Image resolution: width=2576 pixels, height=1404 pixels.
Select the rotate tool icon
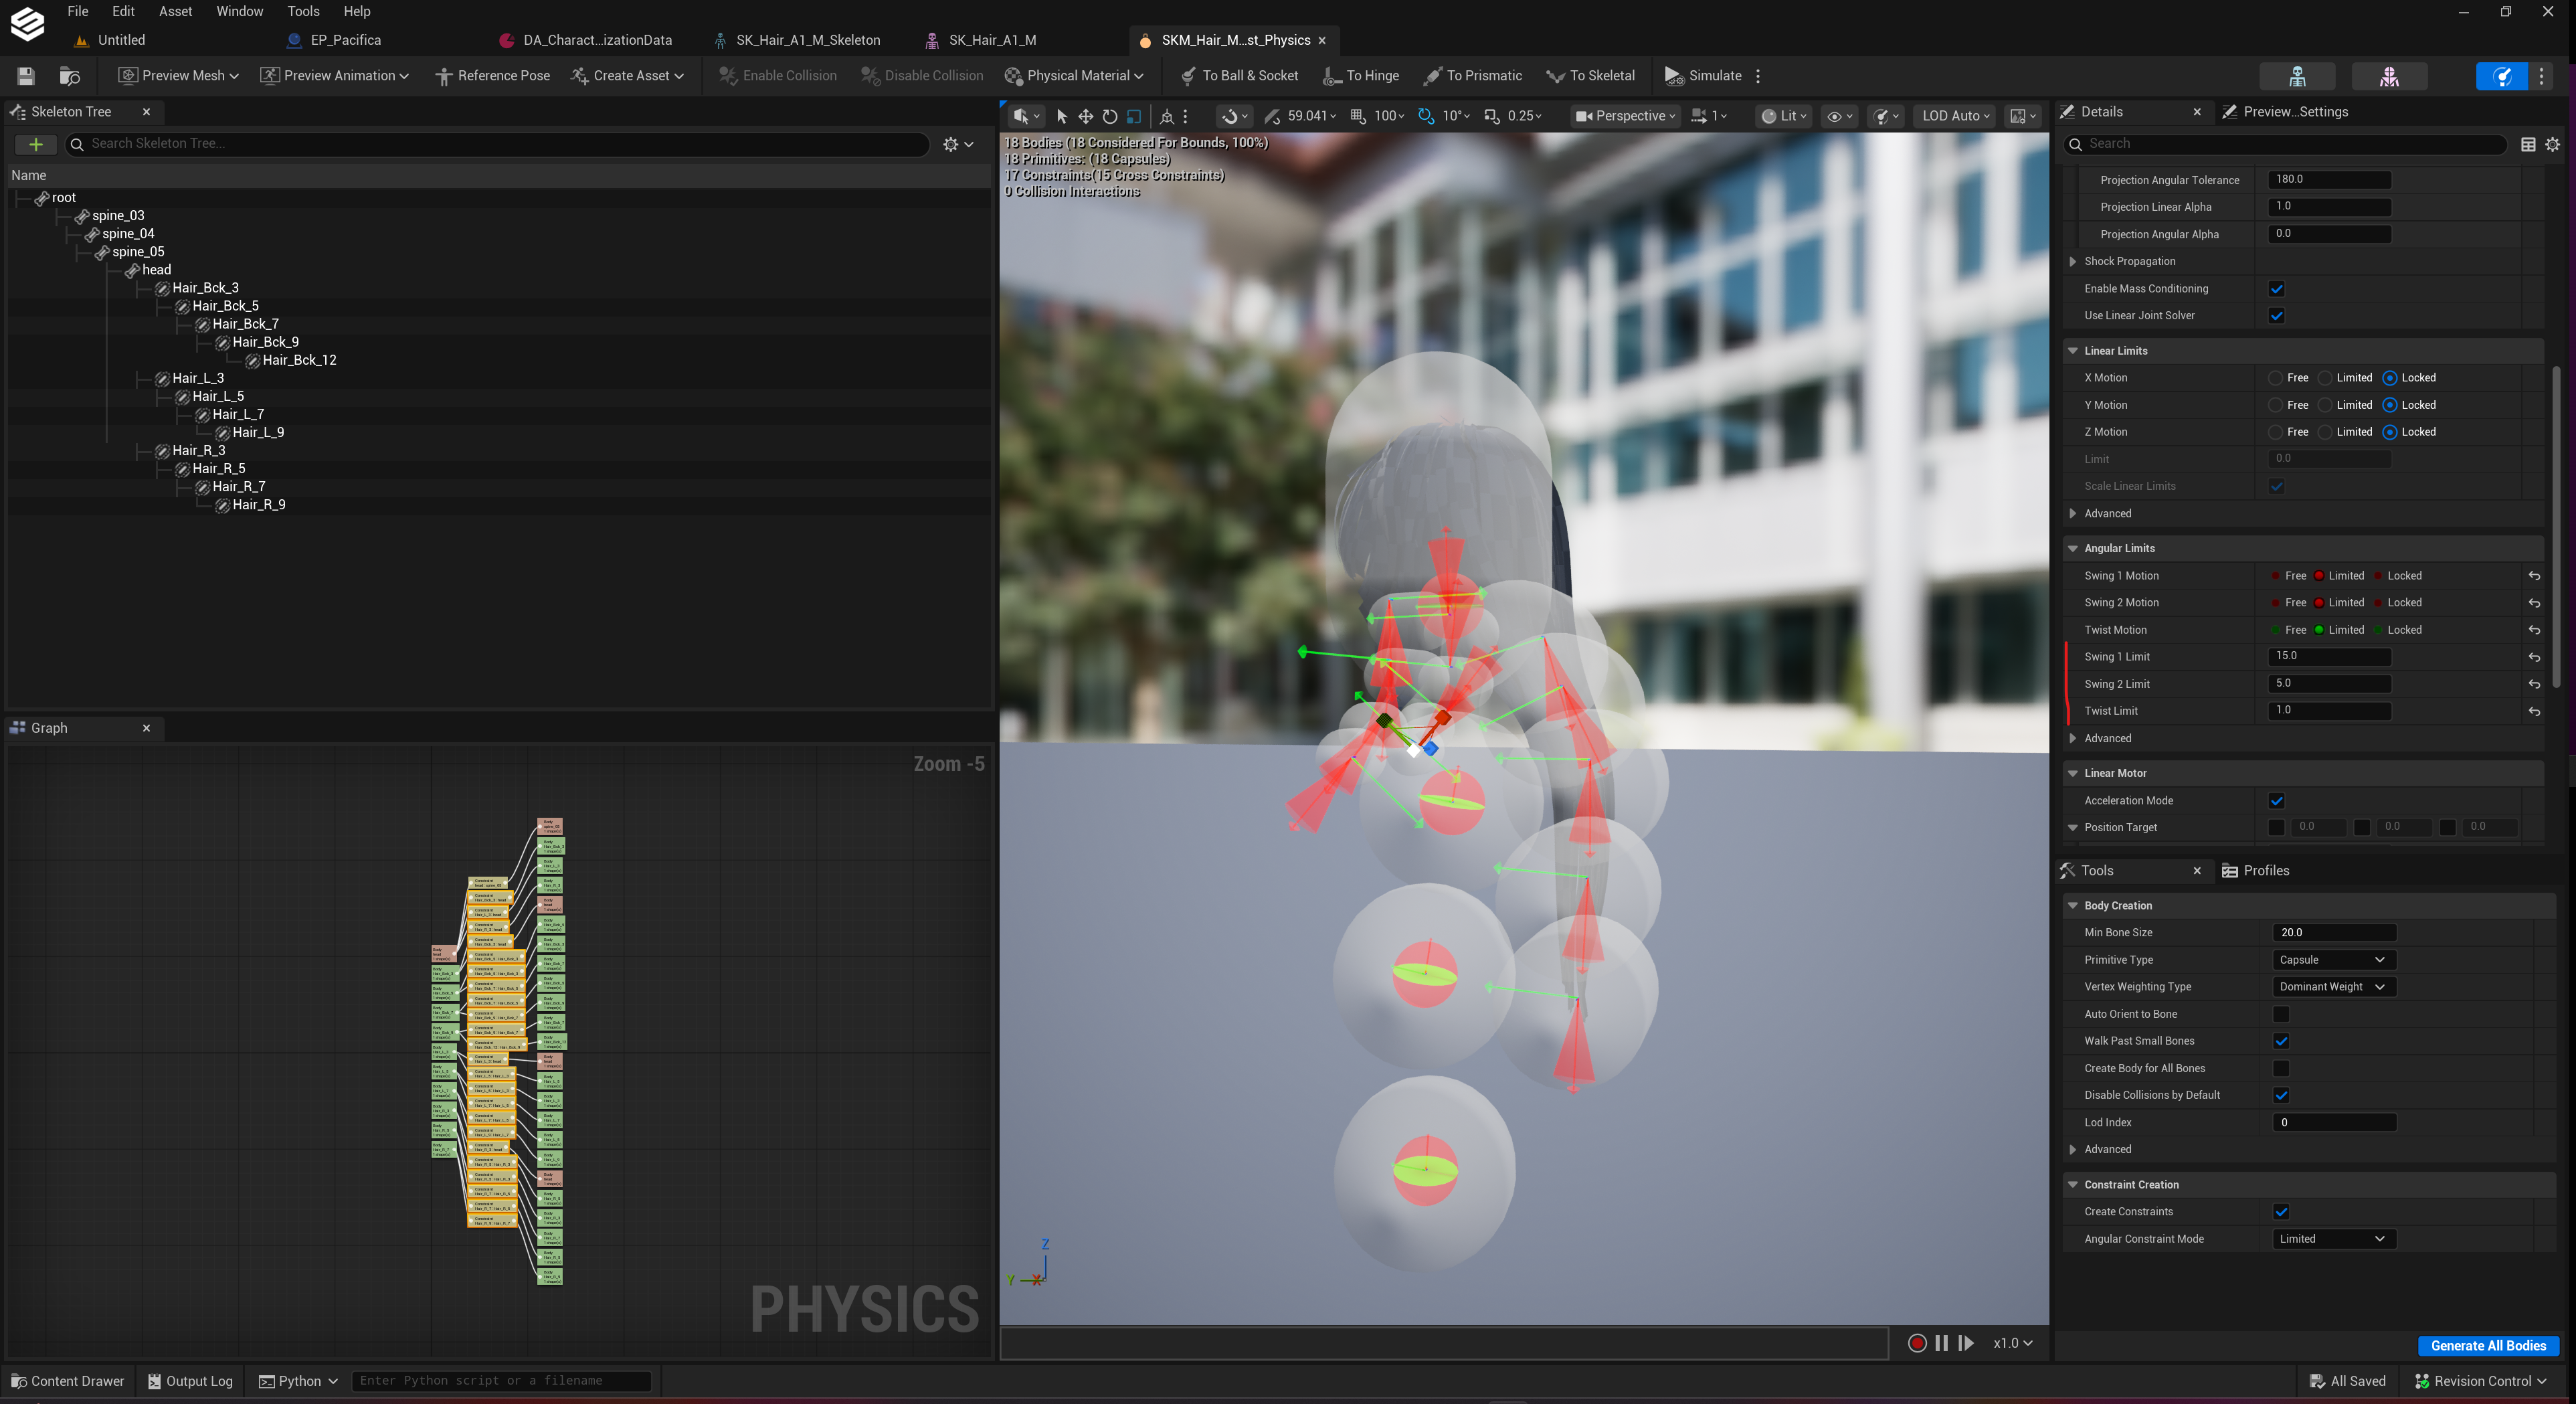coord(1109,116)
